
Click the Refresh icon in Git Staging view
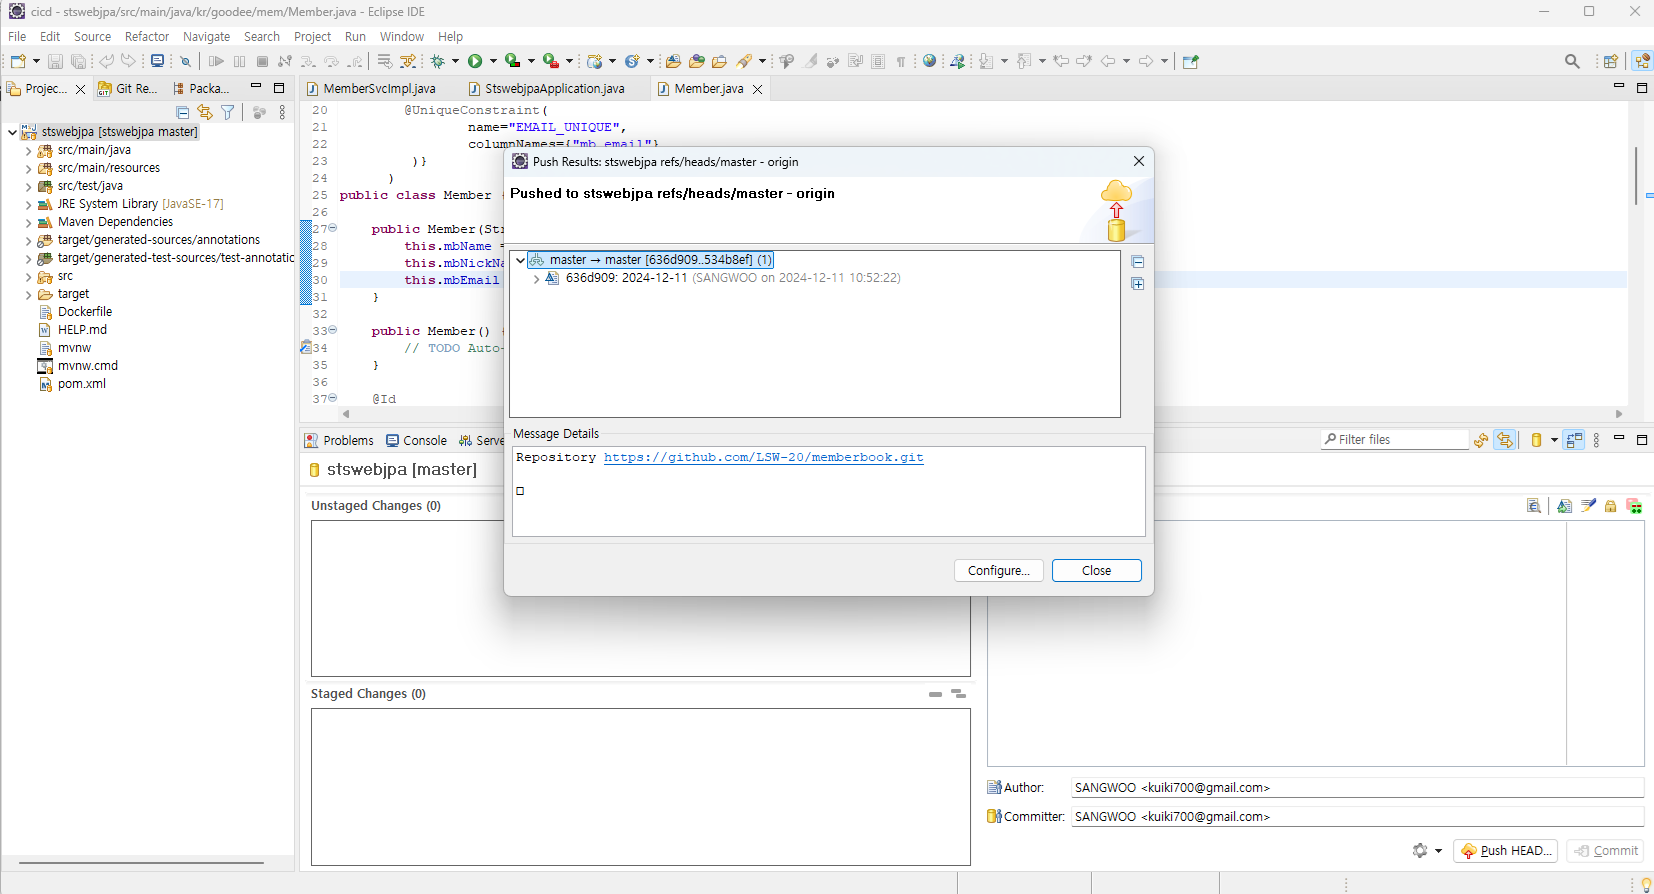[x=1481, y=440]
